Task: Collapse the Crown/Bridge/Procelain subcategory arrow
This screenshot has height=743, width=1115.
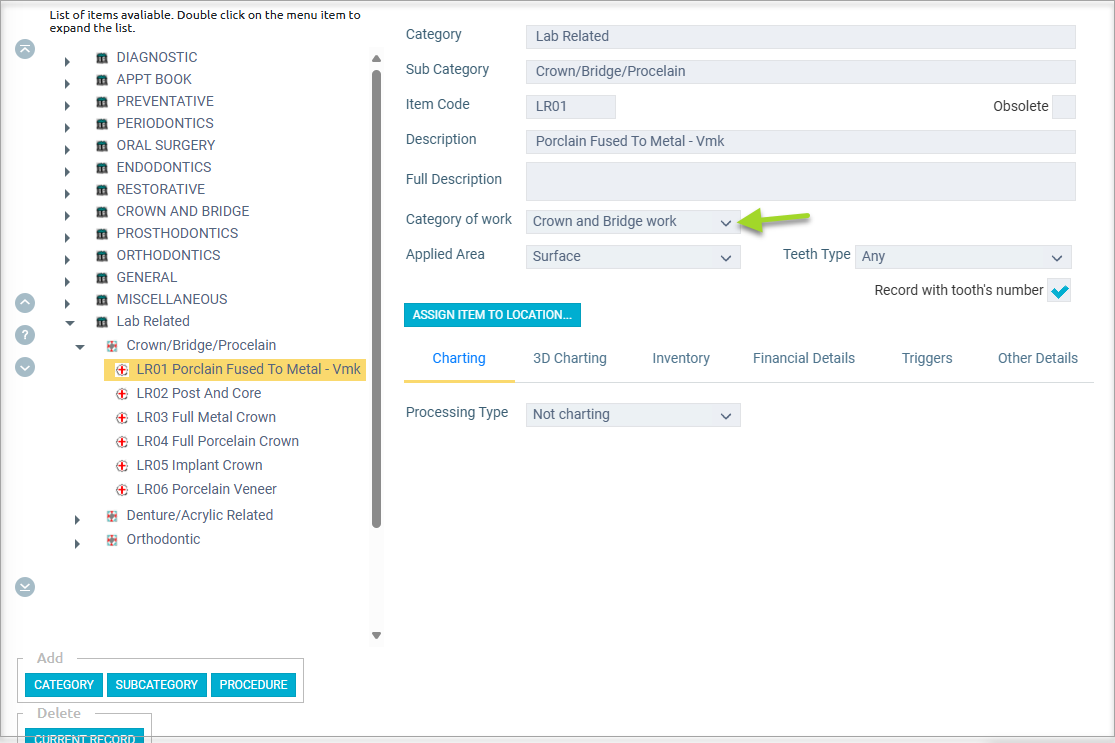Action: (x=80, y=347)
